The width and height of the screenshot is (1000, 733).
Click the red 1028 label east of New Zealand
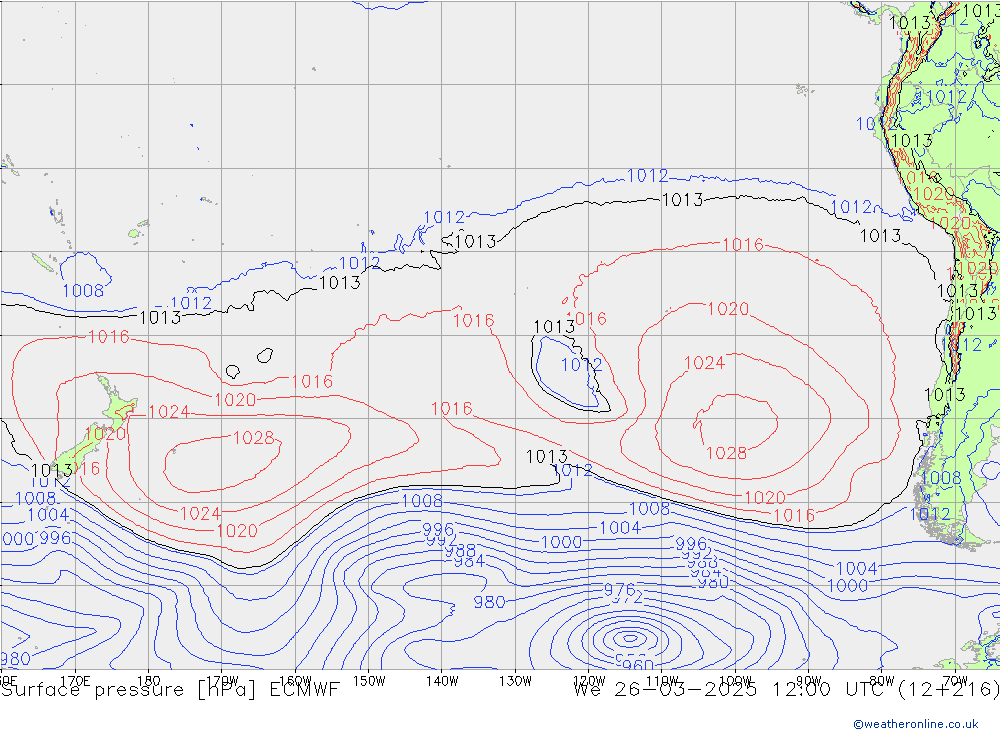[x=254, y=438]
